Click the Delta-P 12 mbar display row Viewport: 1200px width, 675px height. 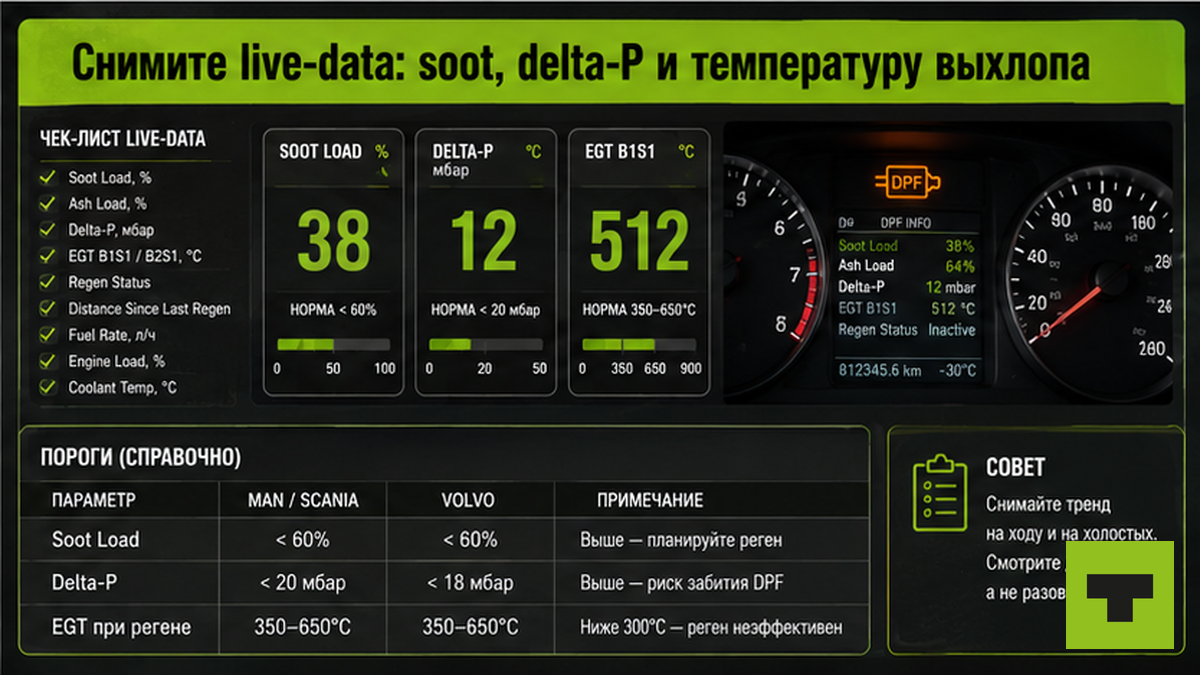pyautogui.click(x=906, y=287)
